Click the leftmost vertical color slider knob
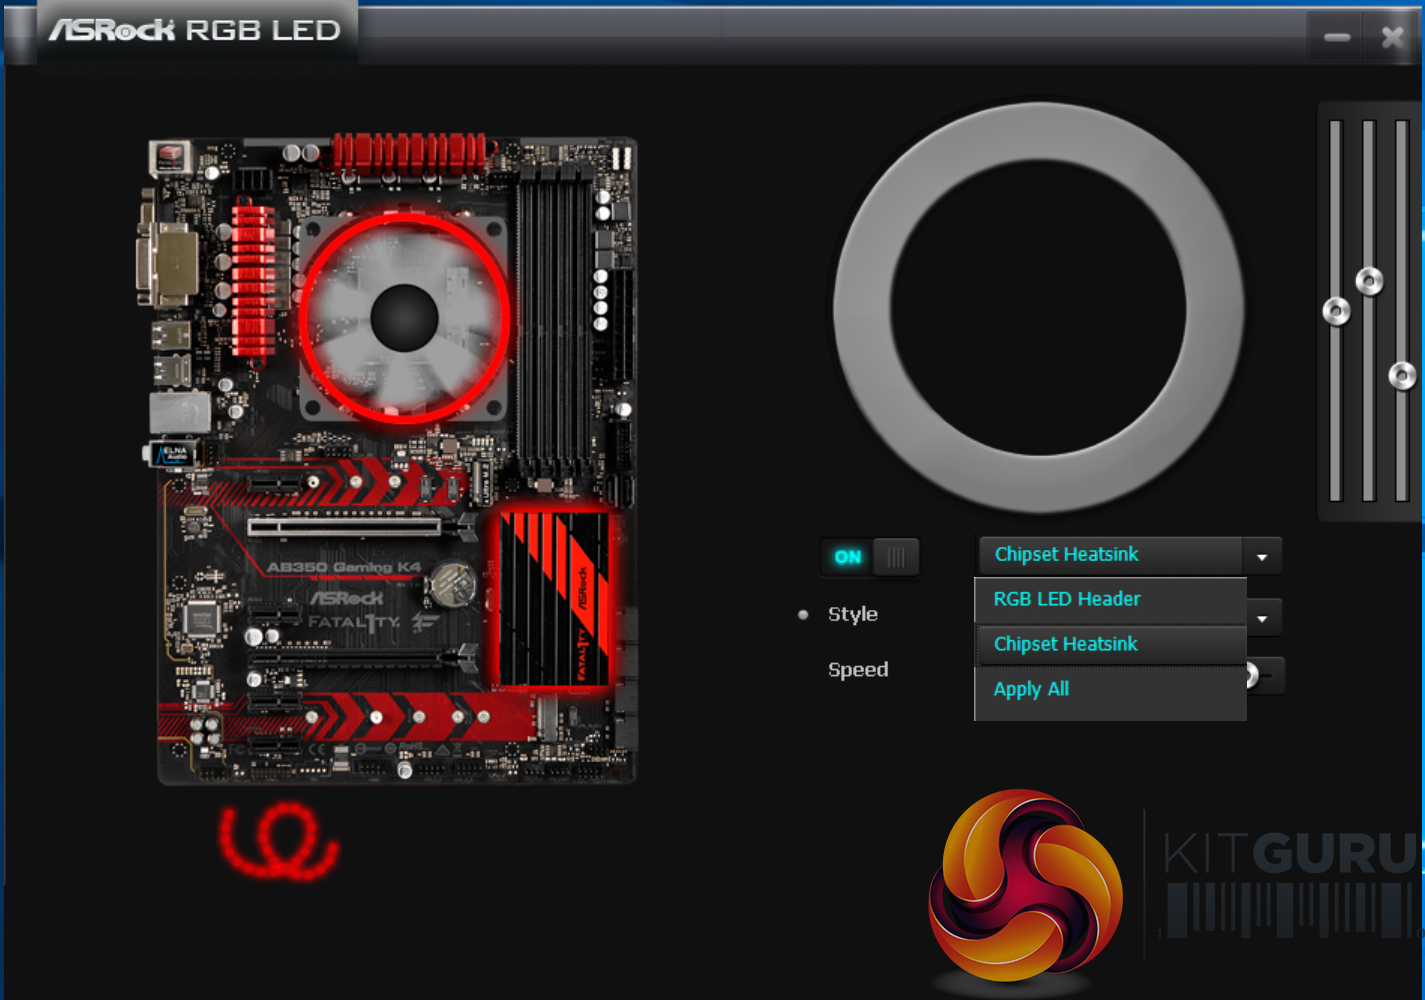1425x1000 pixels. point(1336,311)
